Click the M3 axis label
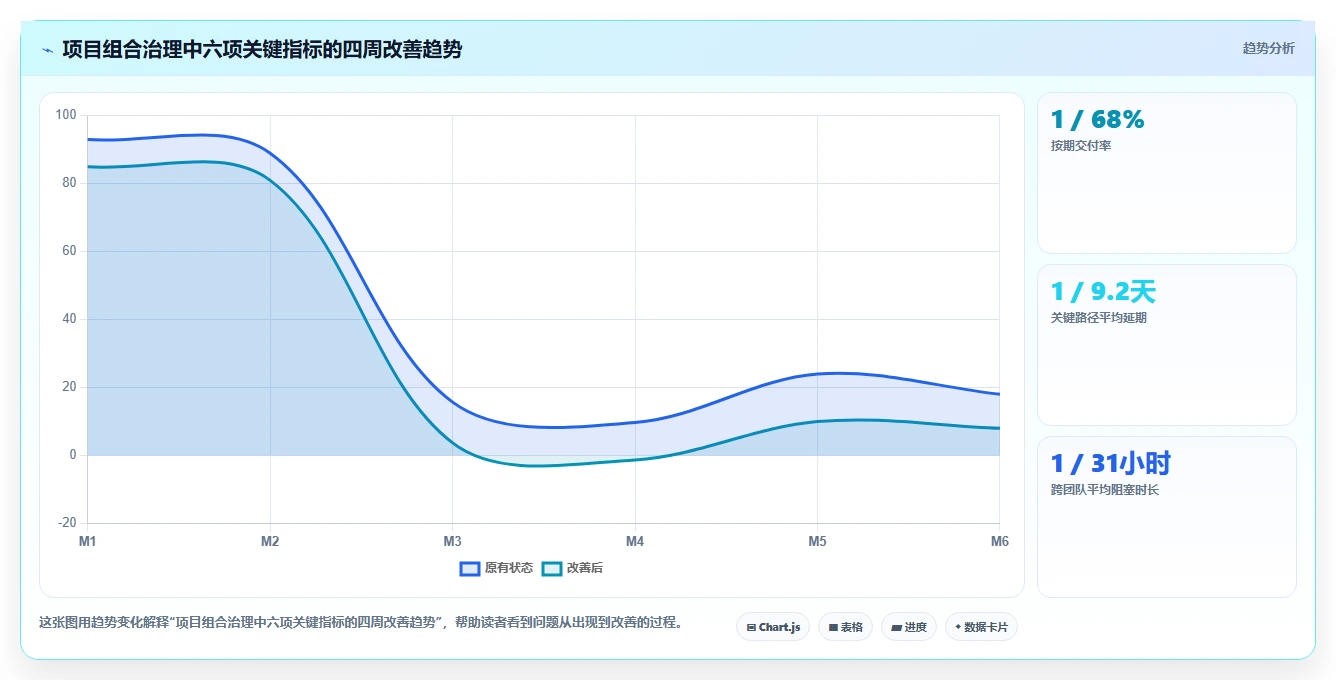 pyautogui.click(x=452, y=541)
